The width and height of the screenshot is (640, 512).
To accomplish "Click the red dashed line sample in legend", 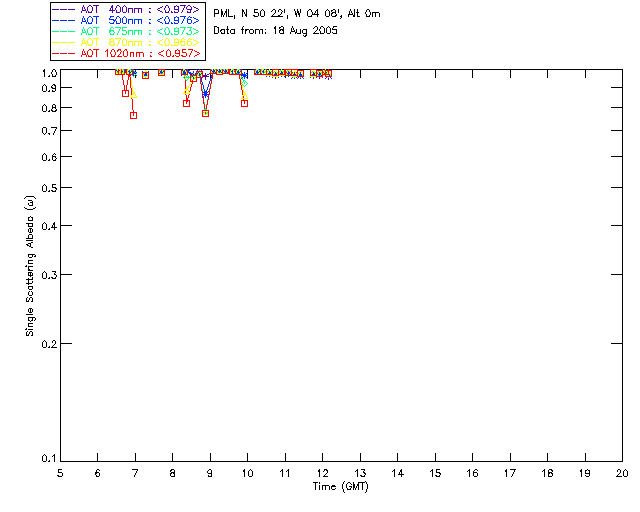I will pos(64,53).
